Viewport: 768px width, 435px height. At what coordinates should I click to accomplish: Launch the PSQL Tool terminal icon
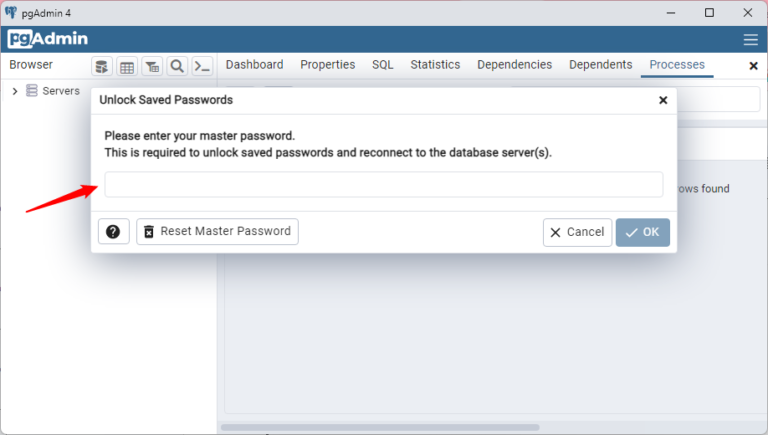pos(202,66)
